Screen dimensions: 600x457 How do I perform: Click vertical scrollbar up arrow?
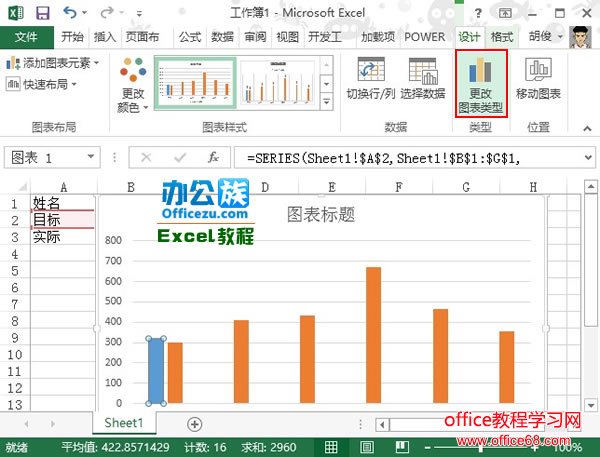pyautogui.click(x=590, y=188)
